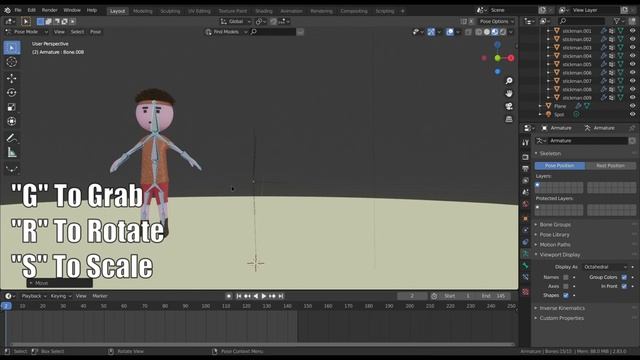
Task: Open Object Data armature properties tab
Action: coord(525,253)
